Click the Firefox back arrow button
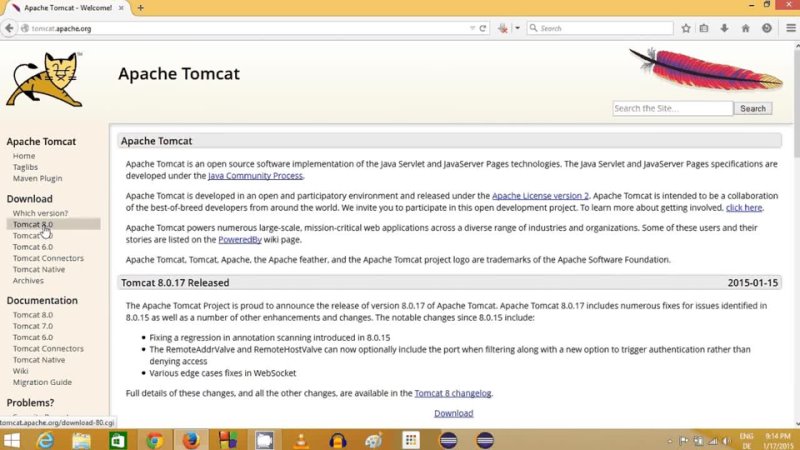This screenshot has height=450, width=800. pyautogui.click(x=9, y=29)
